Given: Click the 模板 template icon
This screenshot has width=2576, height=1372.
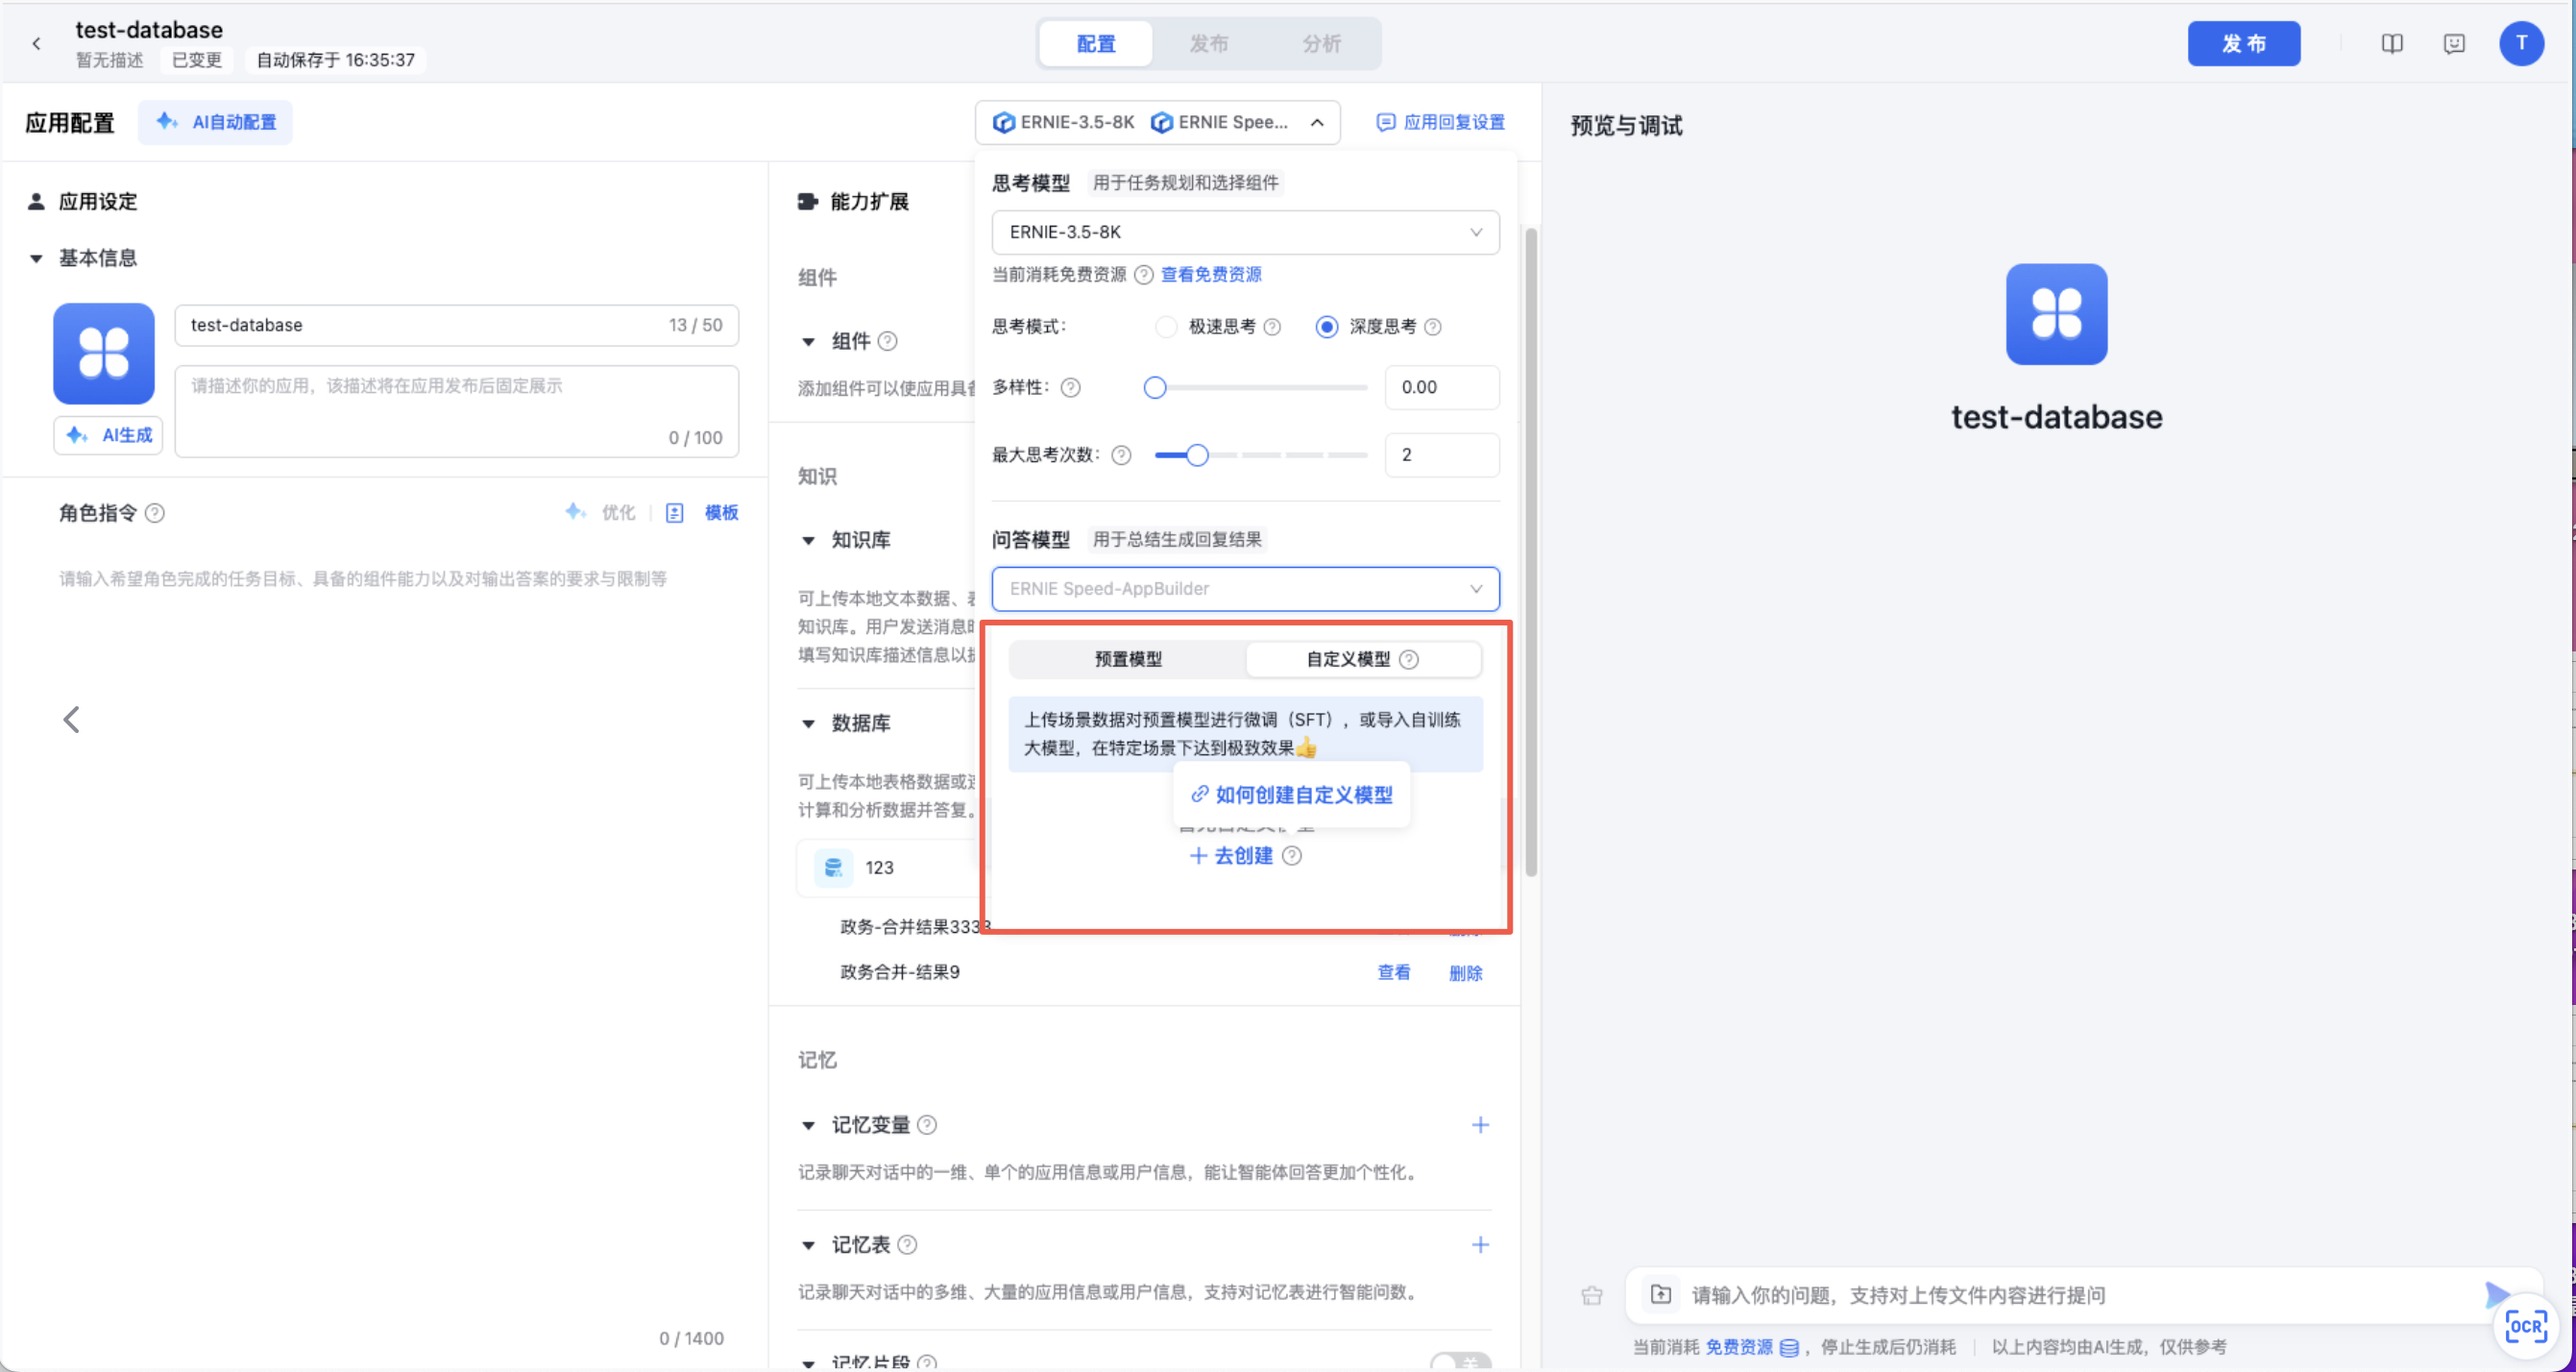Looking at the screenshot, I should [675, 513].
